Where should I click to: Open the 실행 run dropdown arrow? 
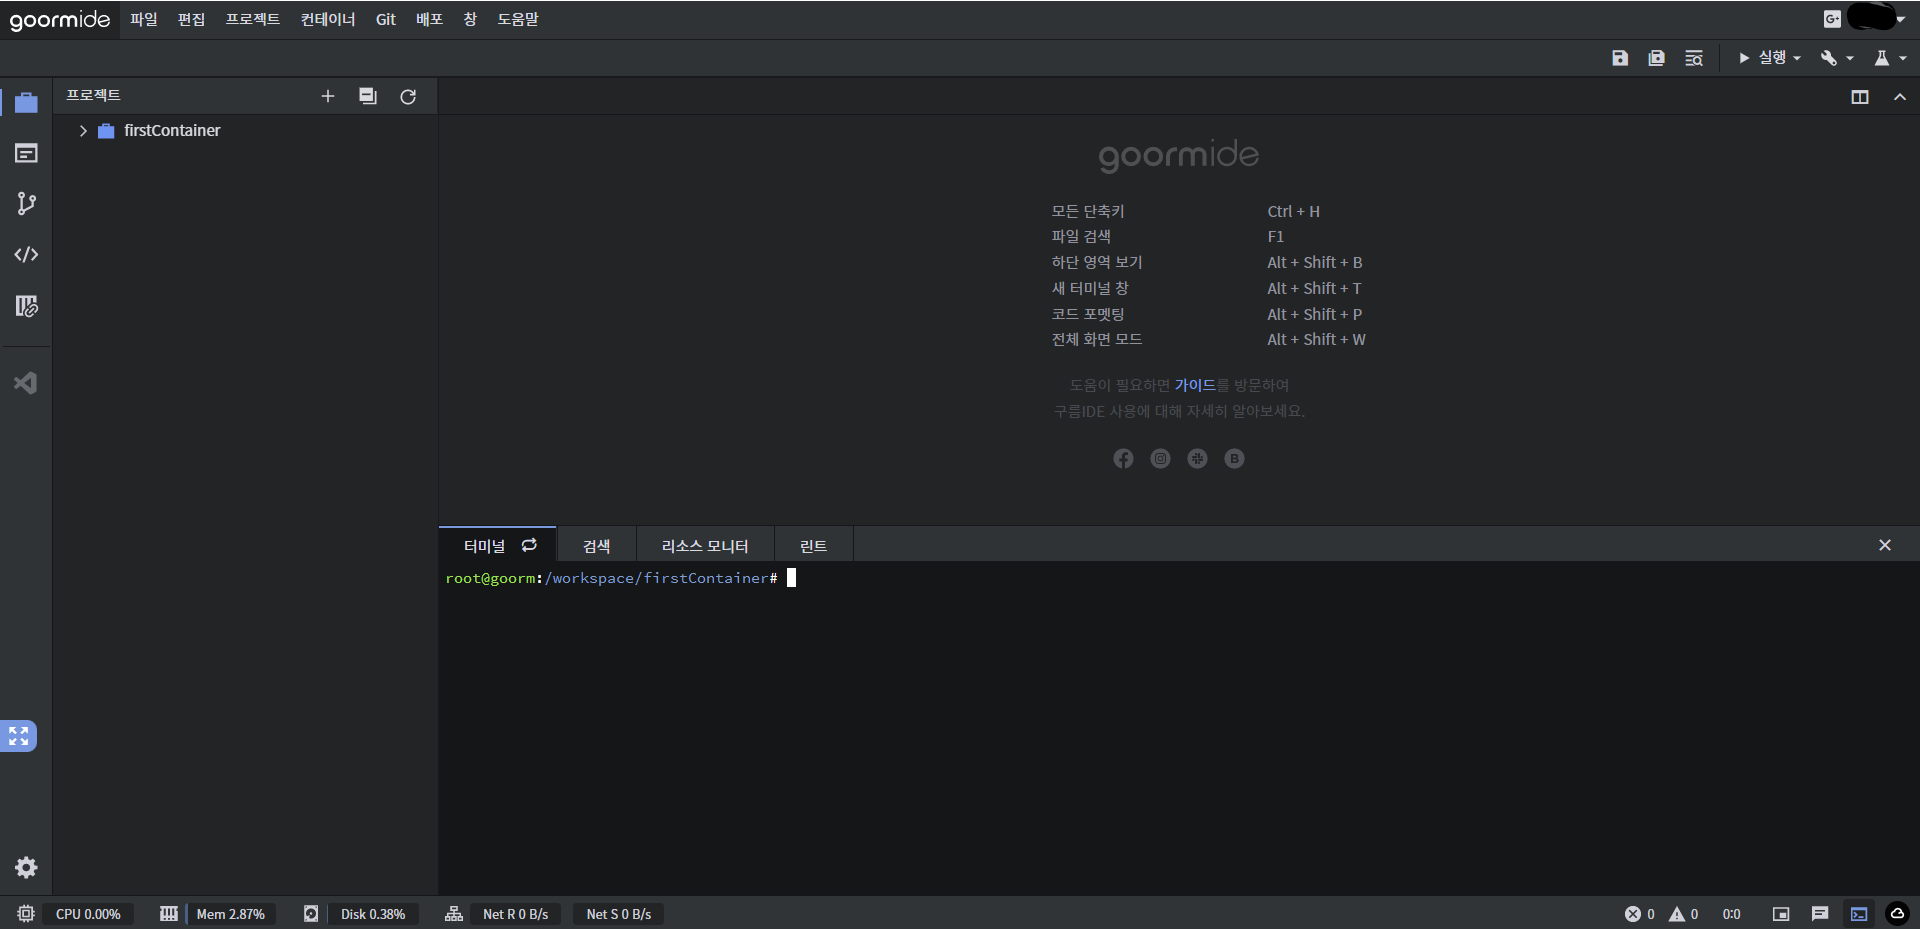pos(1797,59)
